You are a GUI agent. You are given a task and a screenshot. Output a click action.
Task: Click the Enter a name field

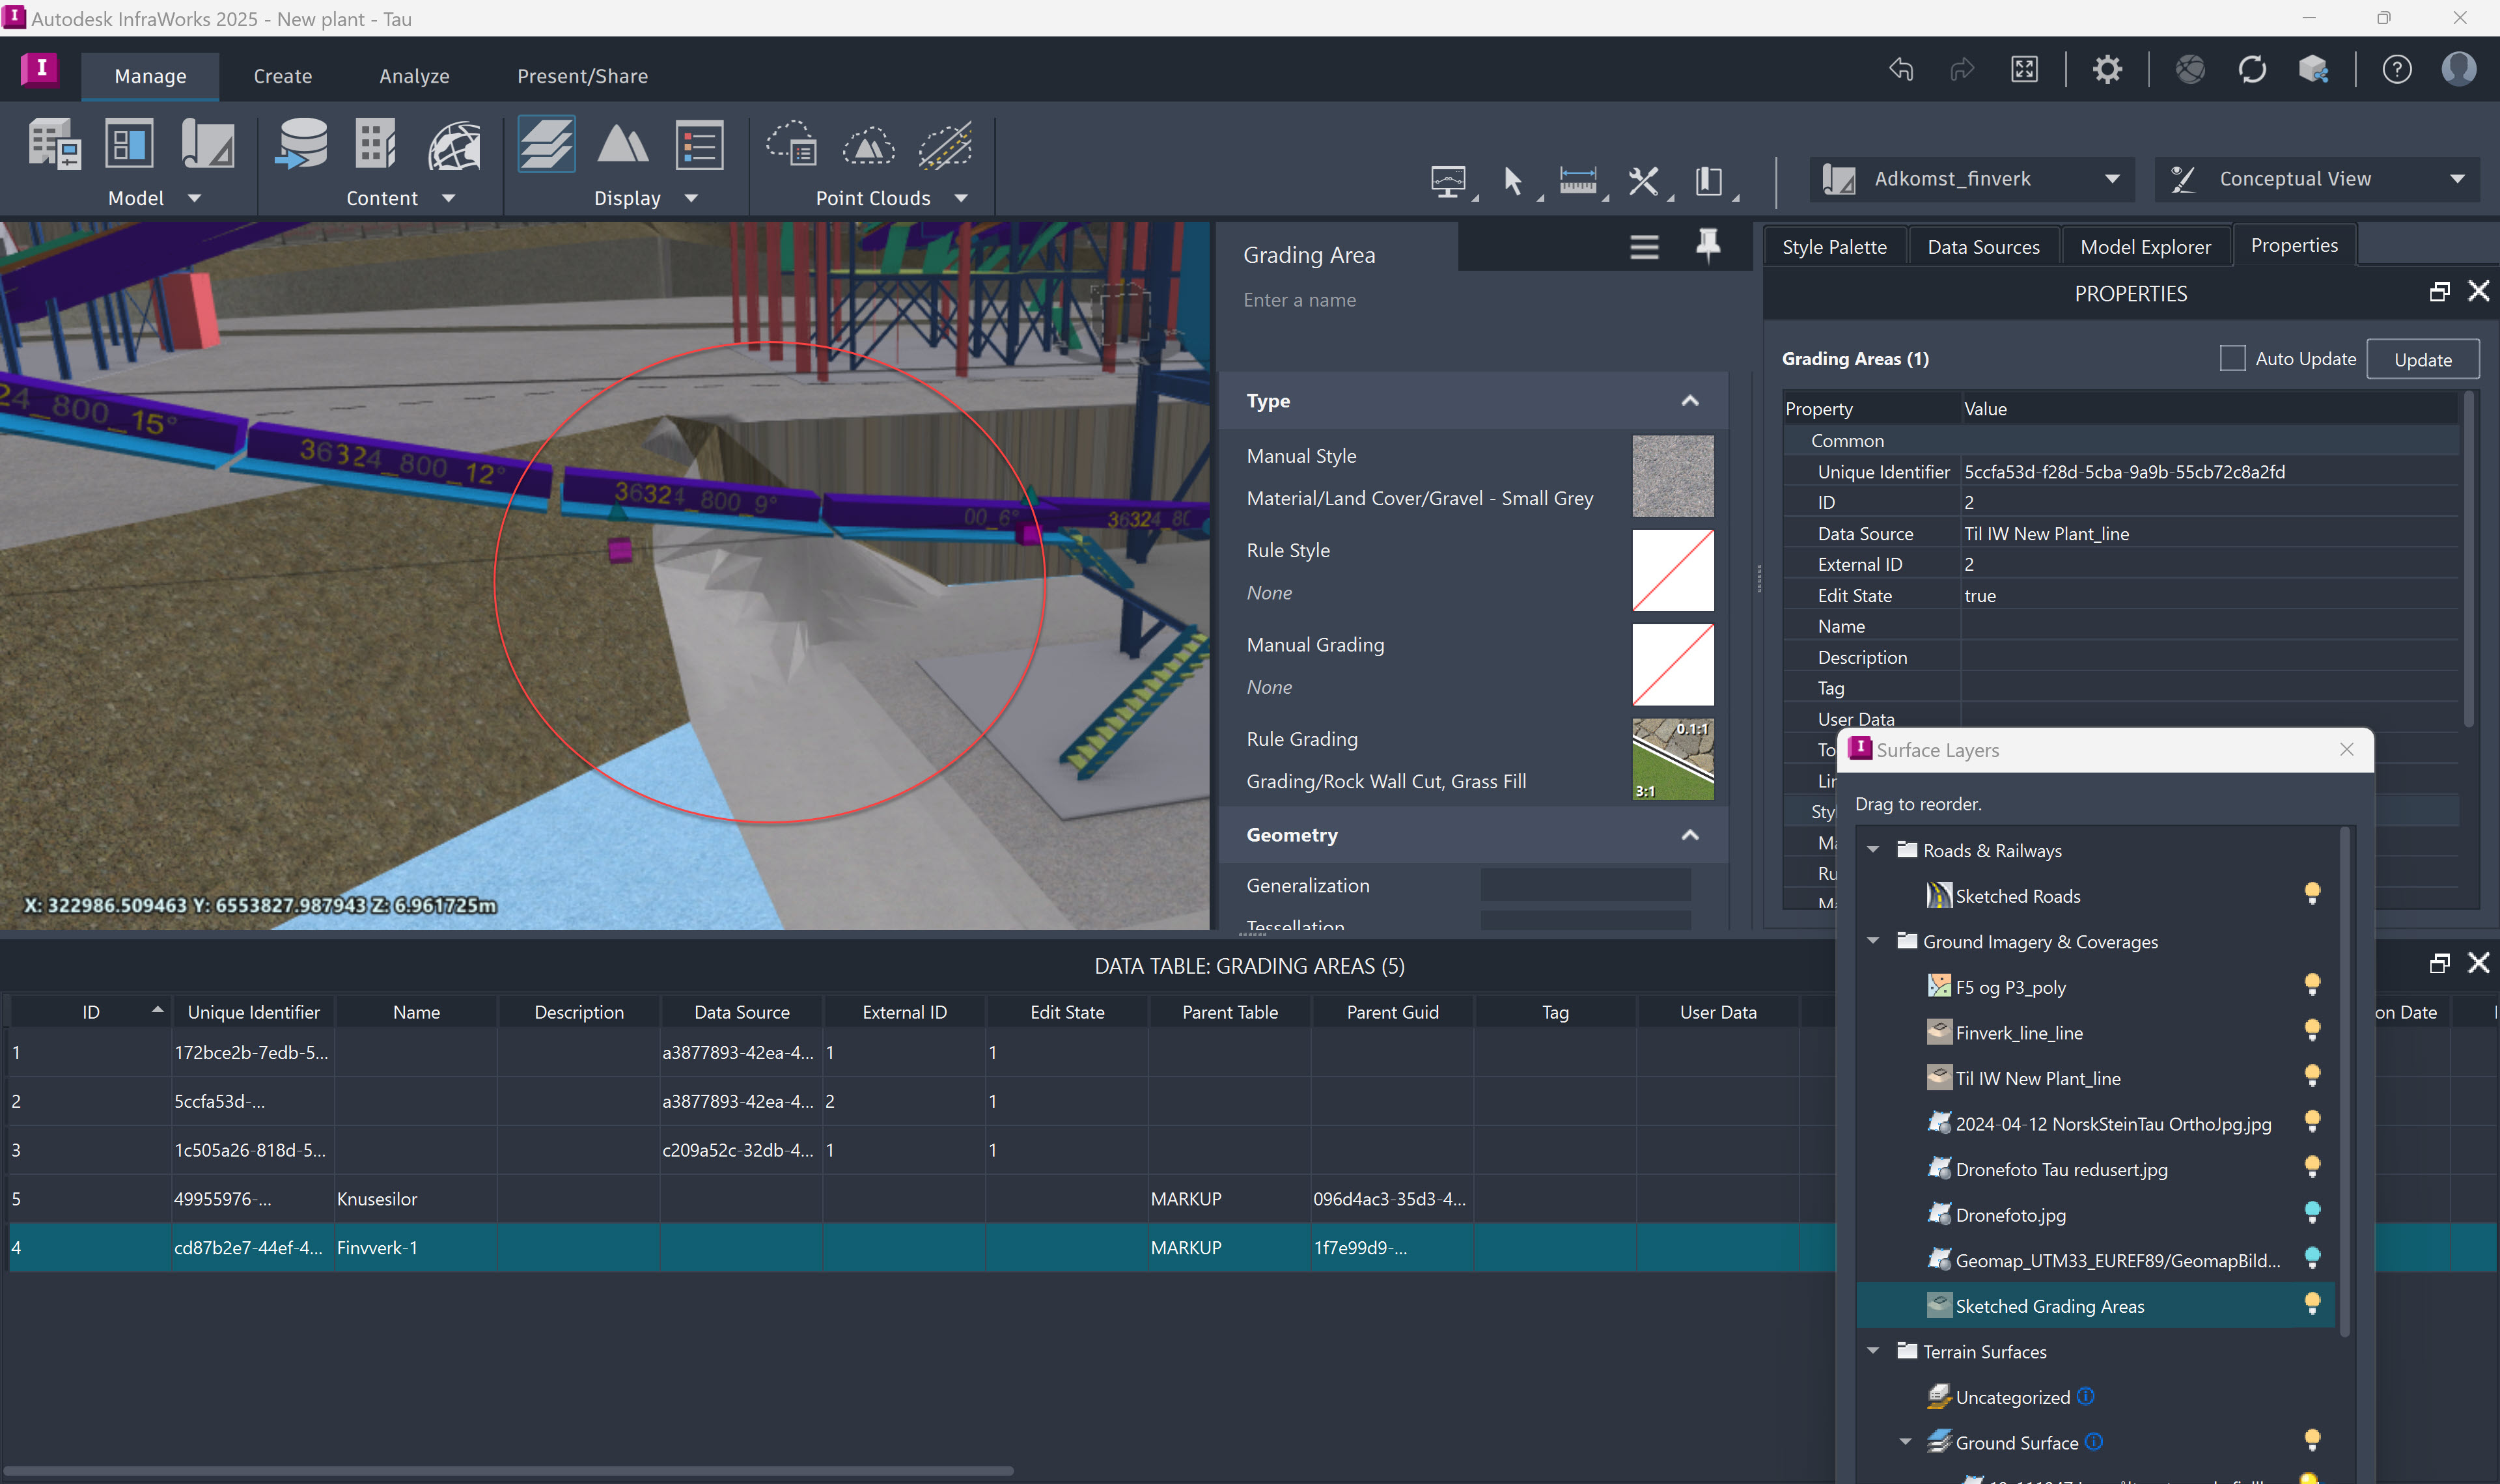coord(1400,299)
